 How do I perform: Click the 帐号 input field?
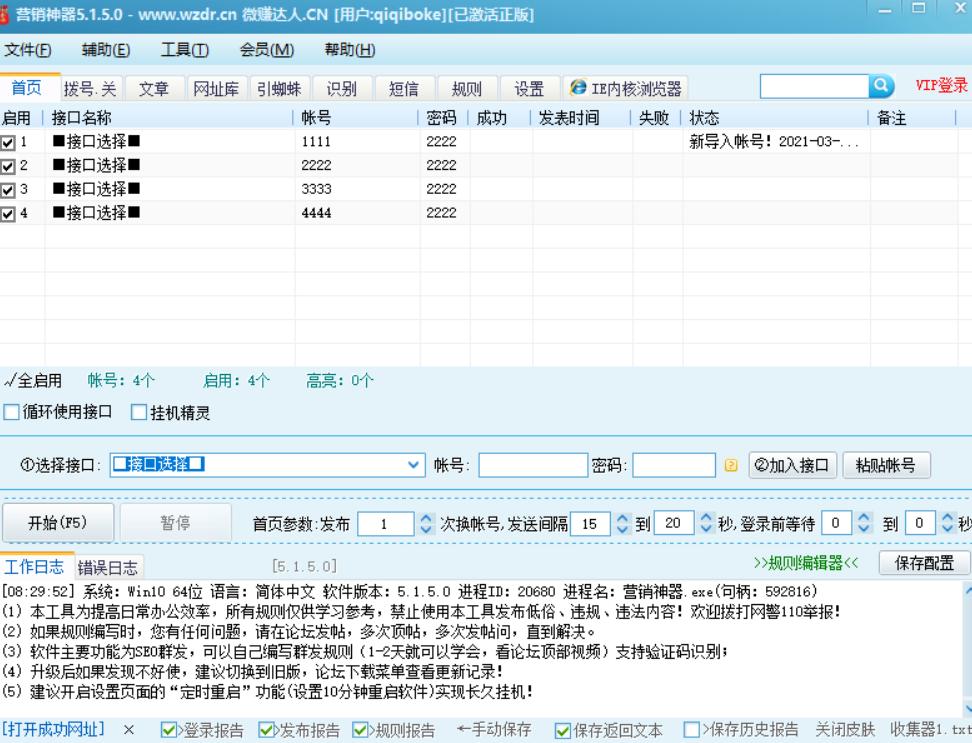click(532, 465)
